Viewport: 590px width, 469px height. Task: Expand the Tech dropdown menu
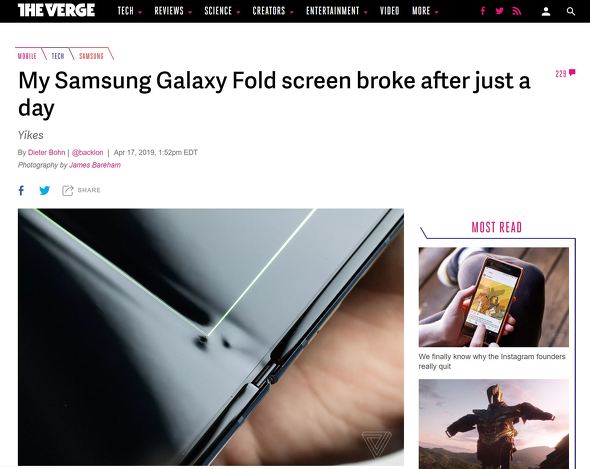[x=129, y=11]
